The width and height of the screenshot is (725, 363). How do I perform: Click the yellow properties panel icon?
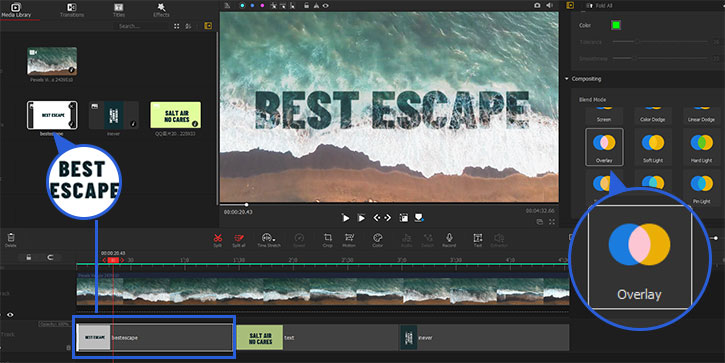coord(570,5)
